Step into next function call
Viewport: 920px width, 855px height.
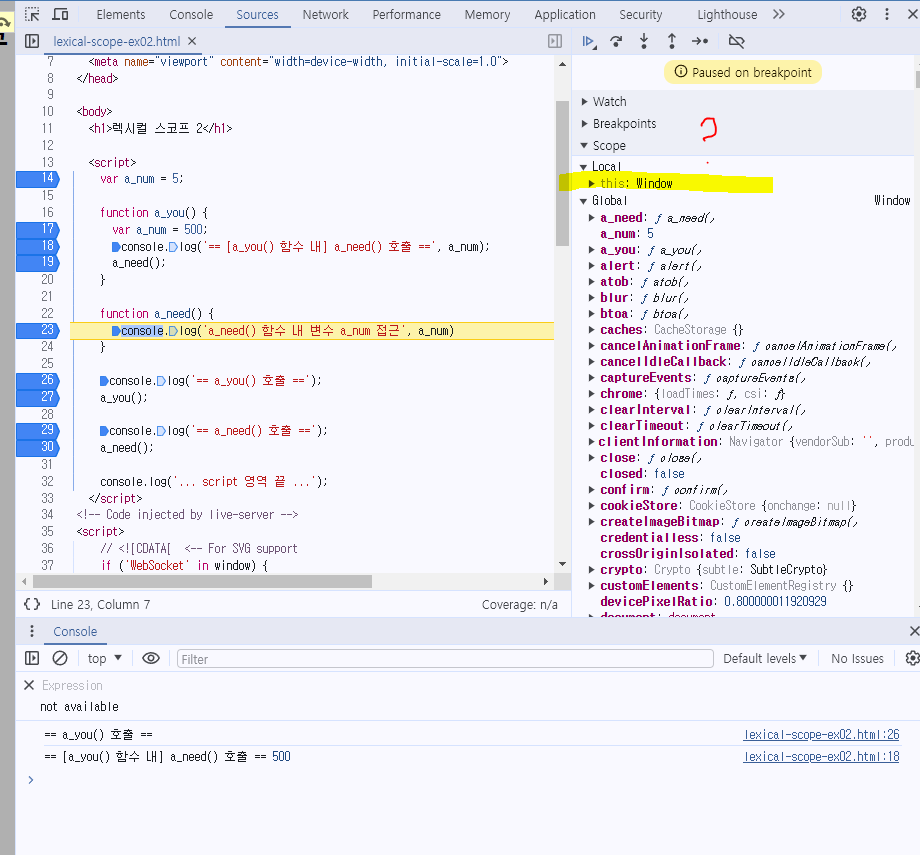(x=644, y=41)
